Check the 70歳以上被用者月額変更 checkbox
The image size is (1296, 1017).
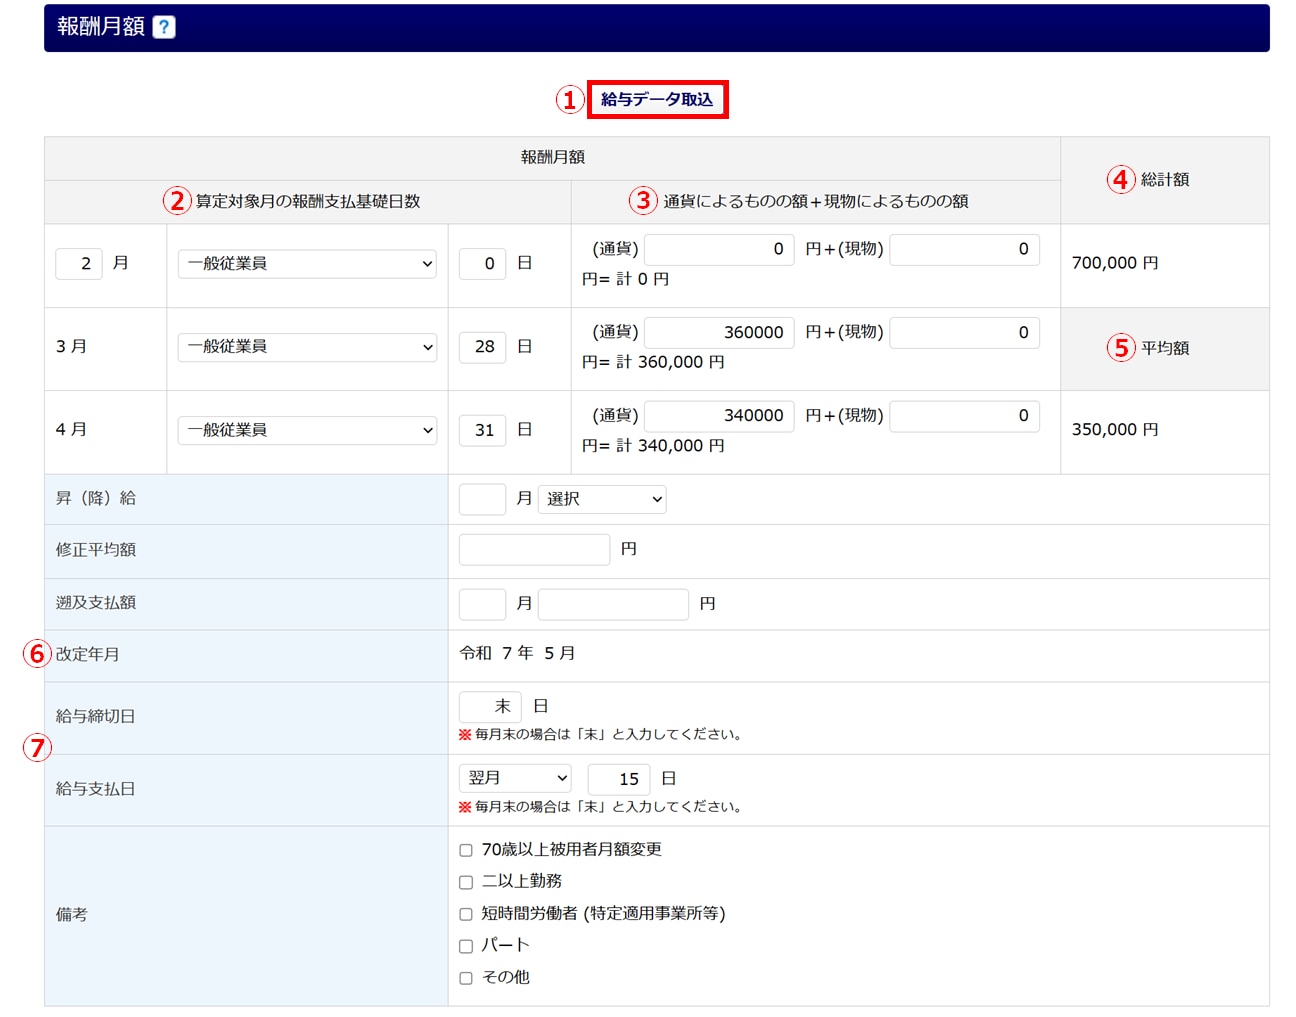tap(466, 850)
